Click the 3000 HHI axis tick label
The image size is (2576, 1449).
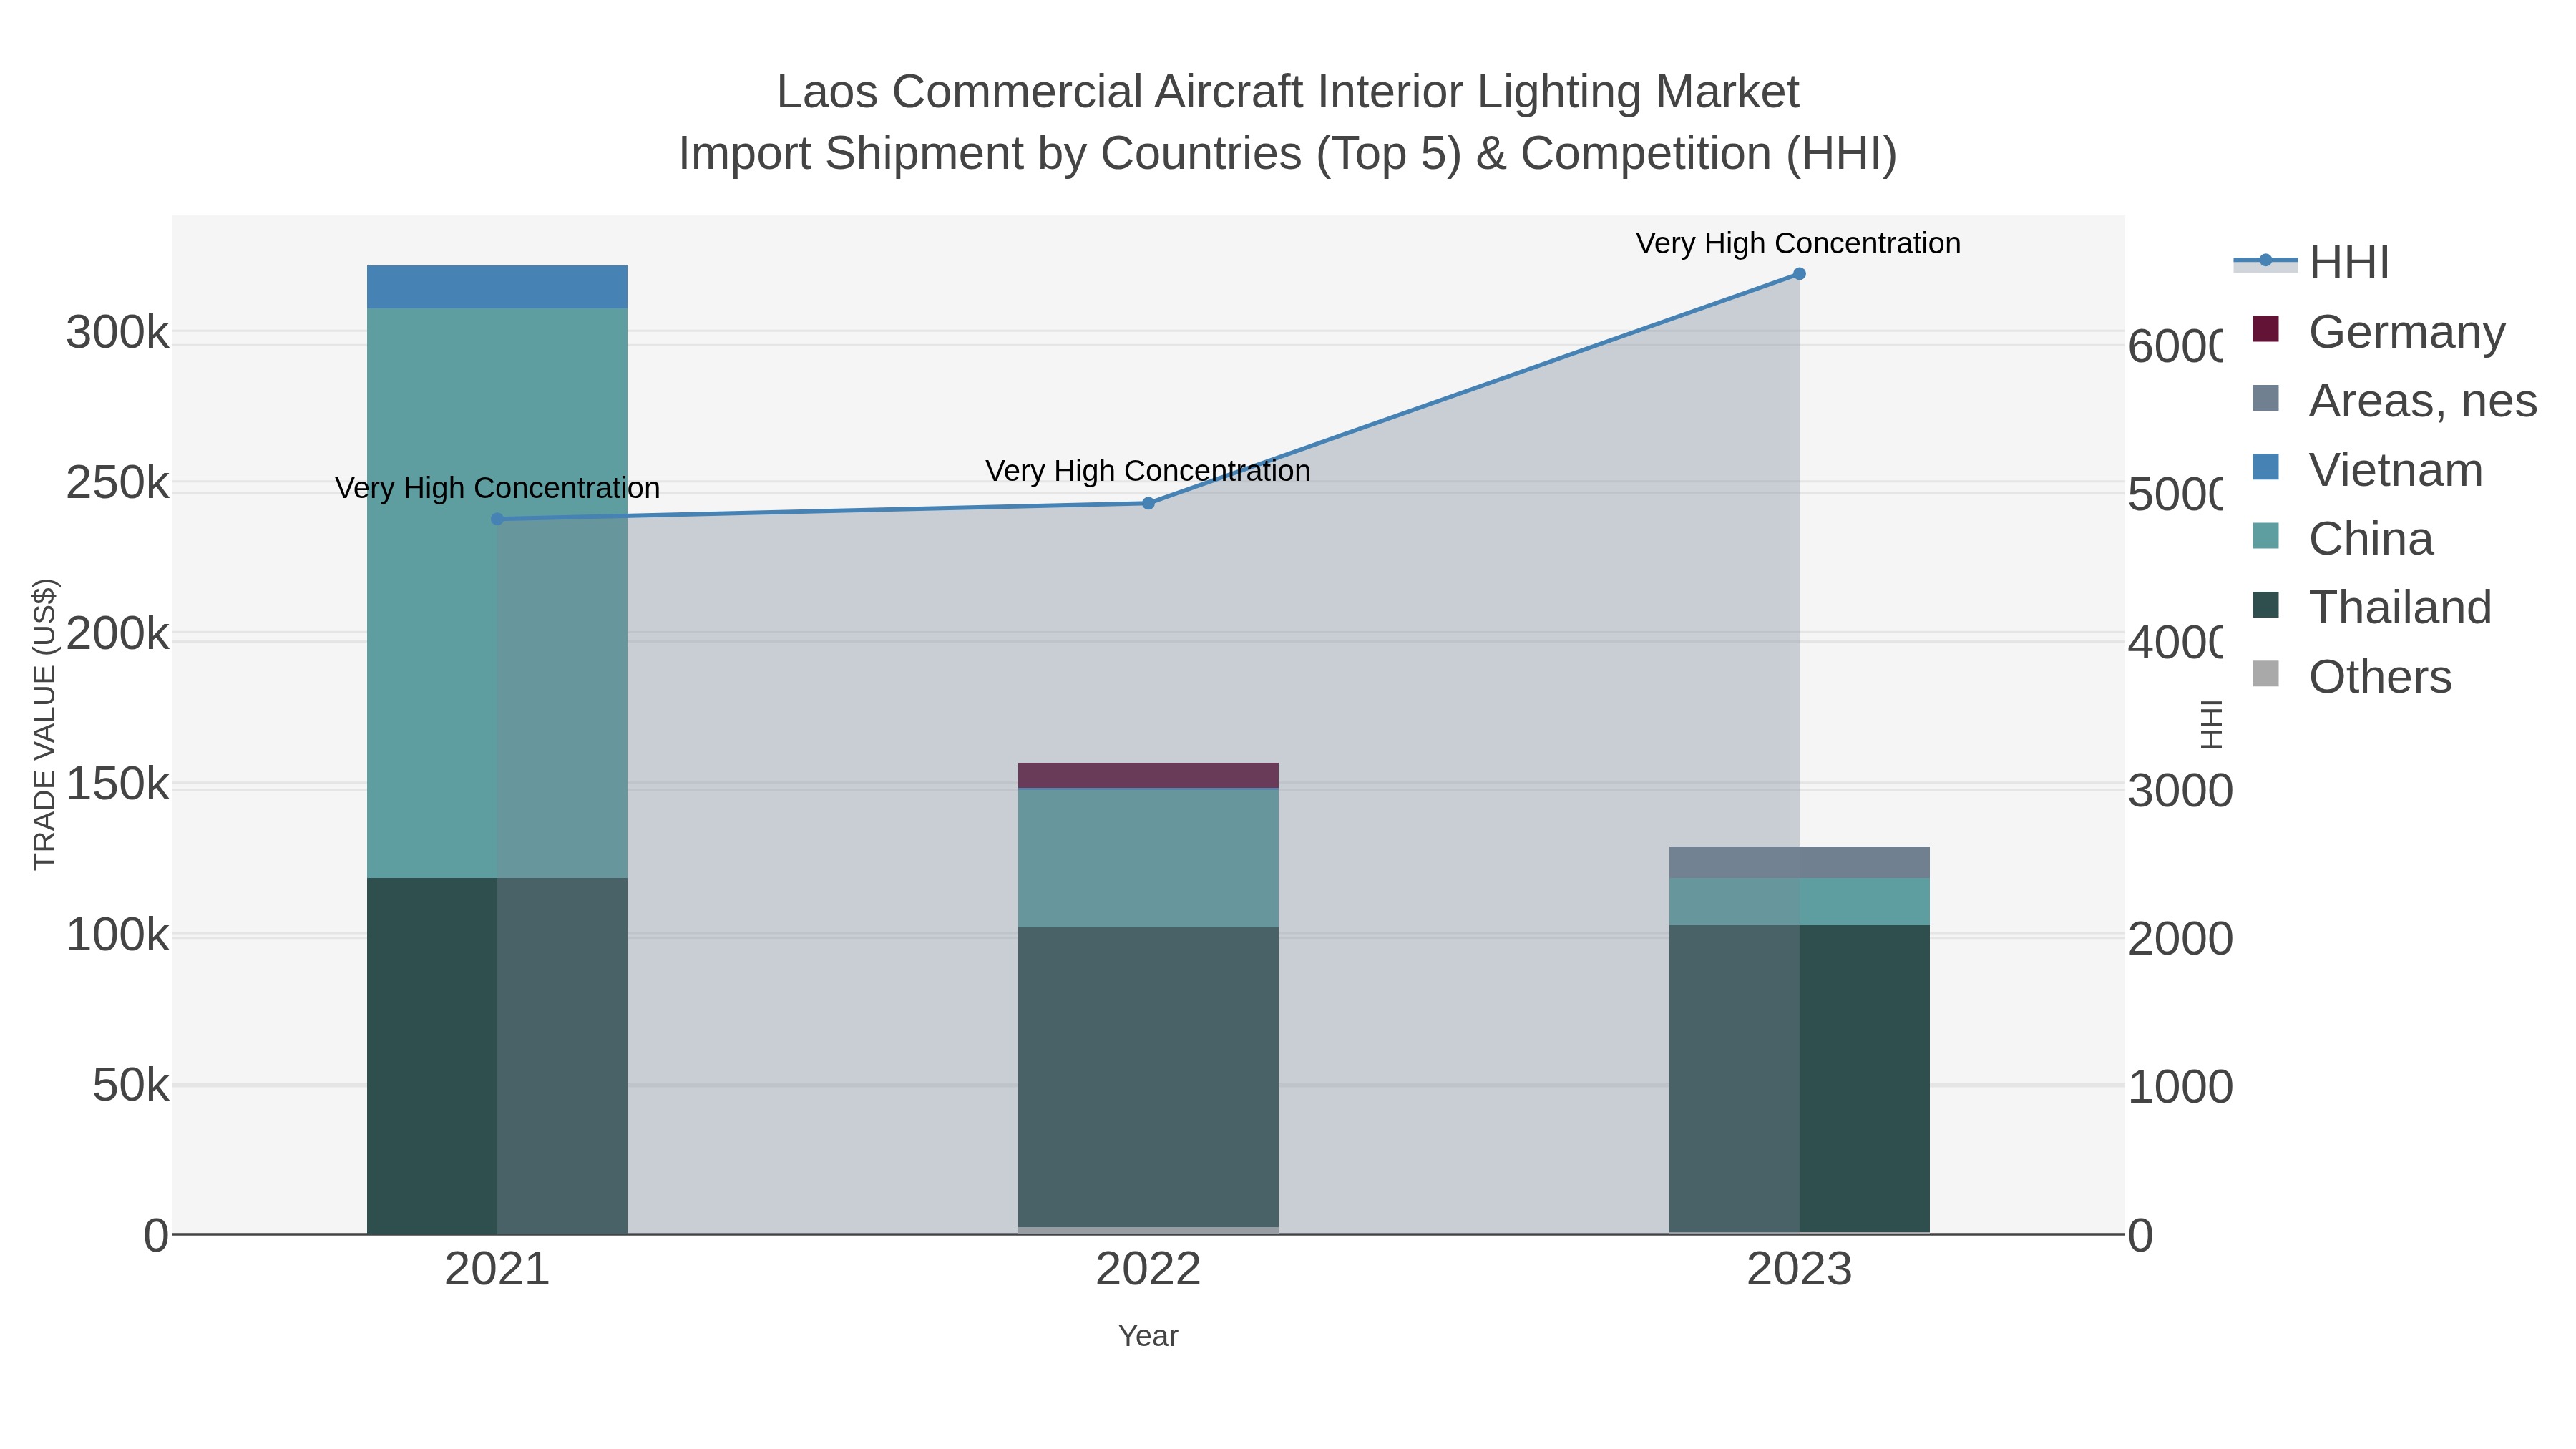pyautogui.click(x=2180, y=791)
